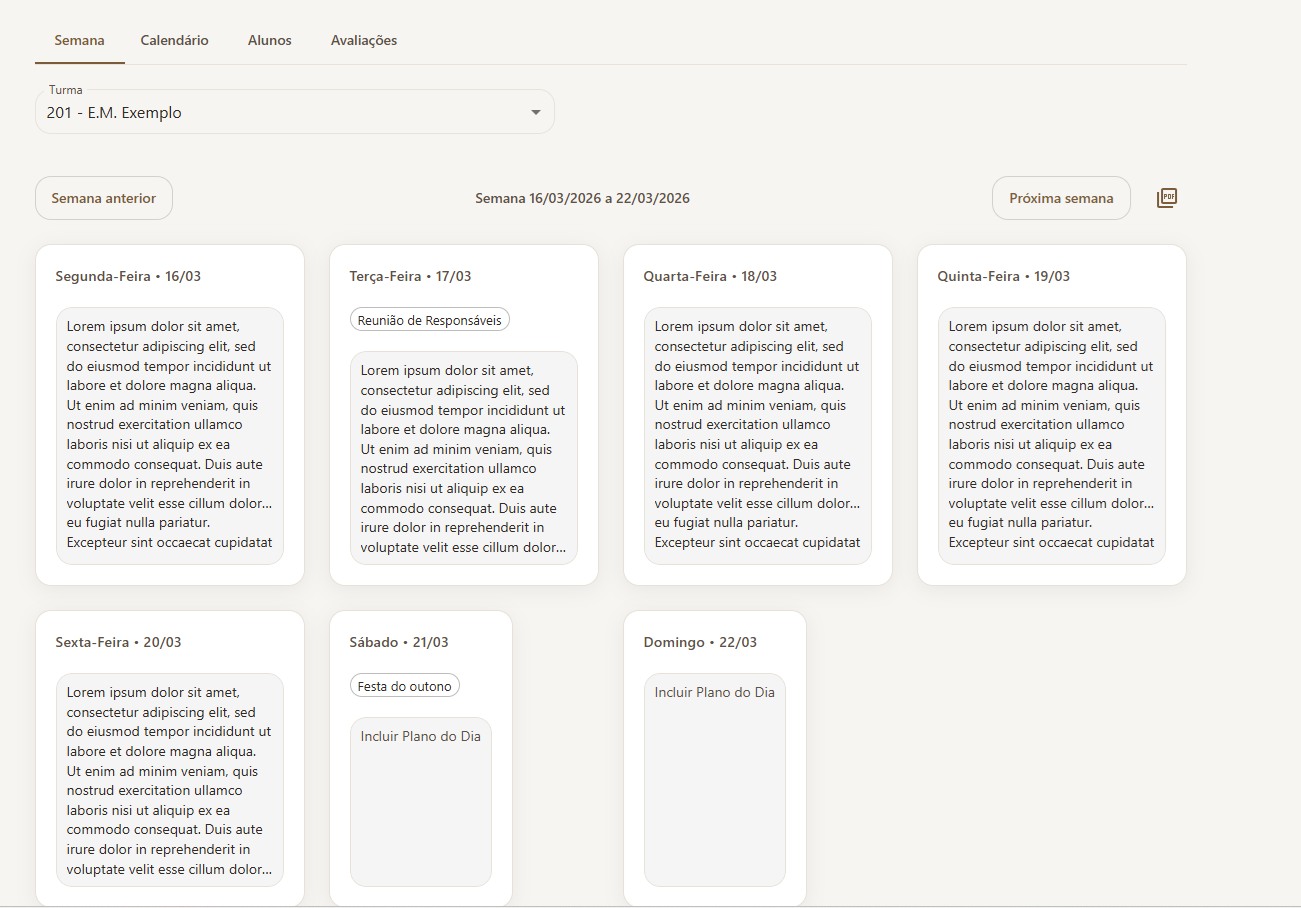The image size is (1301, 908).
Task: Click the Festa do outono tag
Action: 404,686
